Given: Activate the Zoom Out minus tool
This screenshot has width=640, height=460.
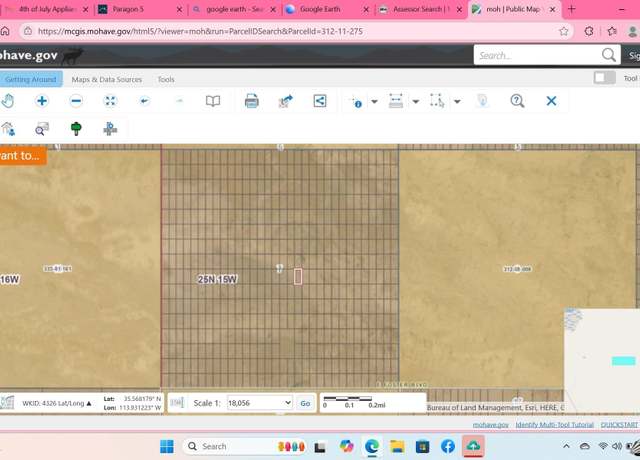Looking at the screenshot, I should [x=76, y=101].
